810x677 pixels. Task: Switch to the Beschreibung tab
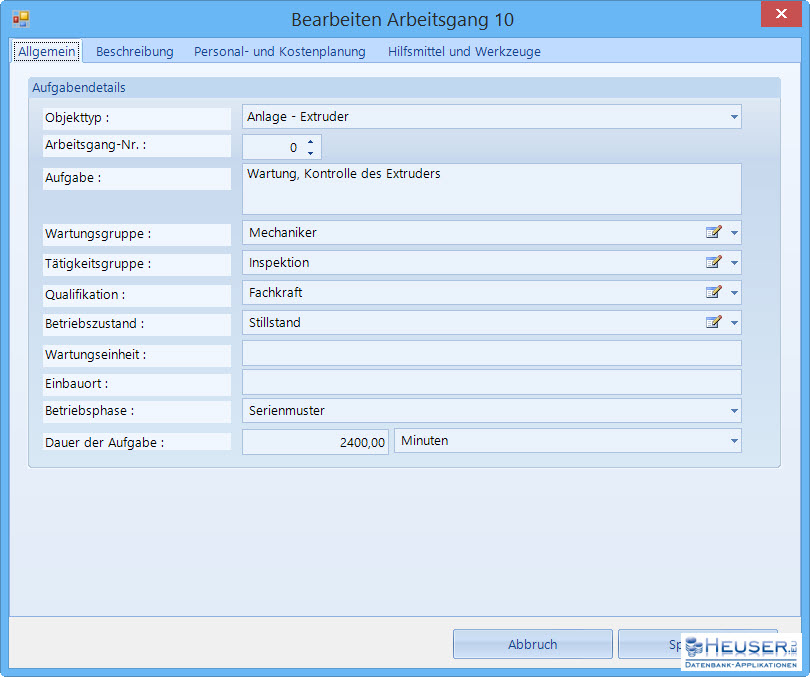click(134, 52)
